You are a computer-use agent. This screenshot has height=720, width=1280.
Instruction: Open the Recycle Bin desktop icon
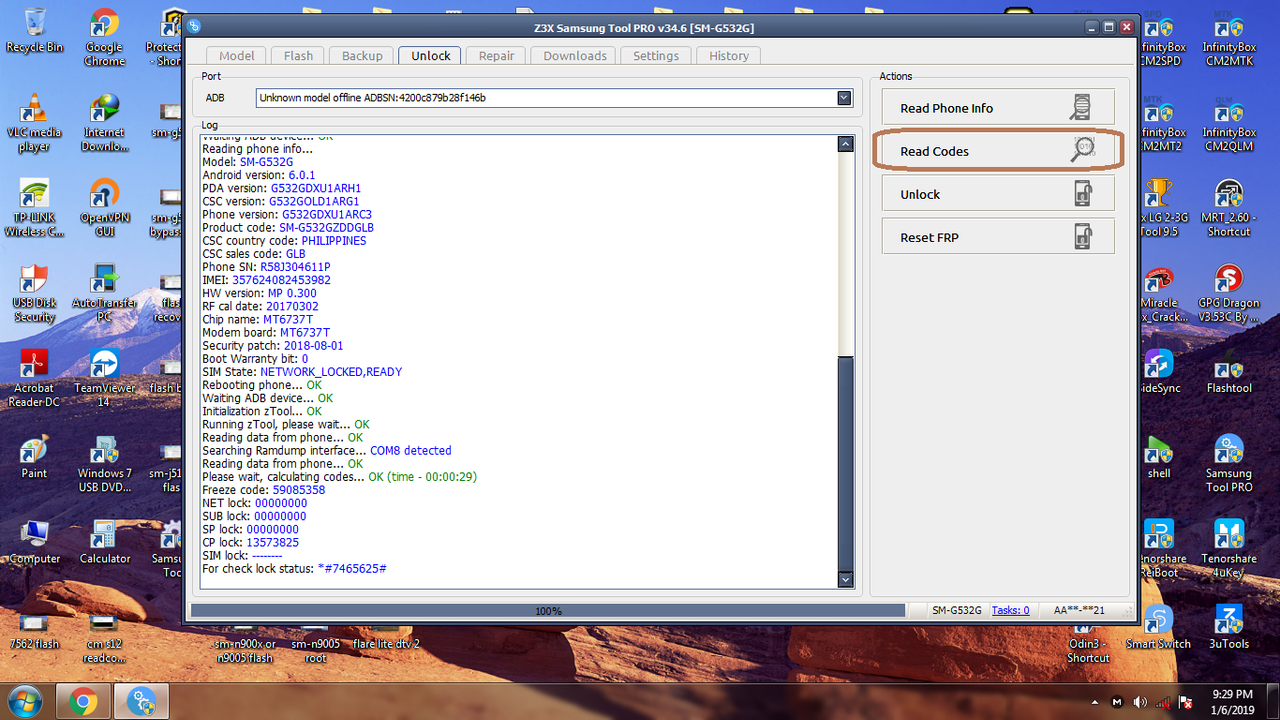coord(34,30)
